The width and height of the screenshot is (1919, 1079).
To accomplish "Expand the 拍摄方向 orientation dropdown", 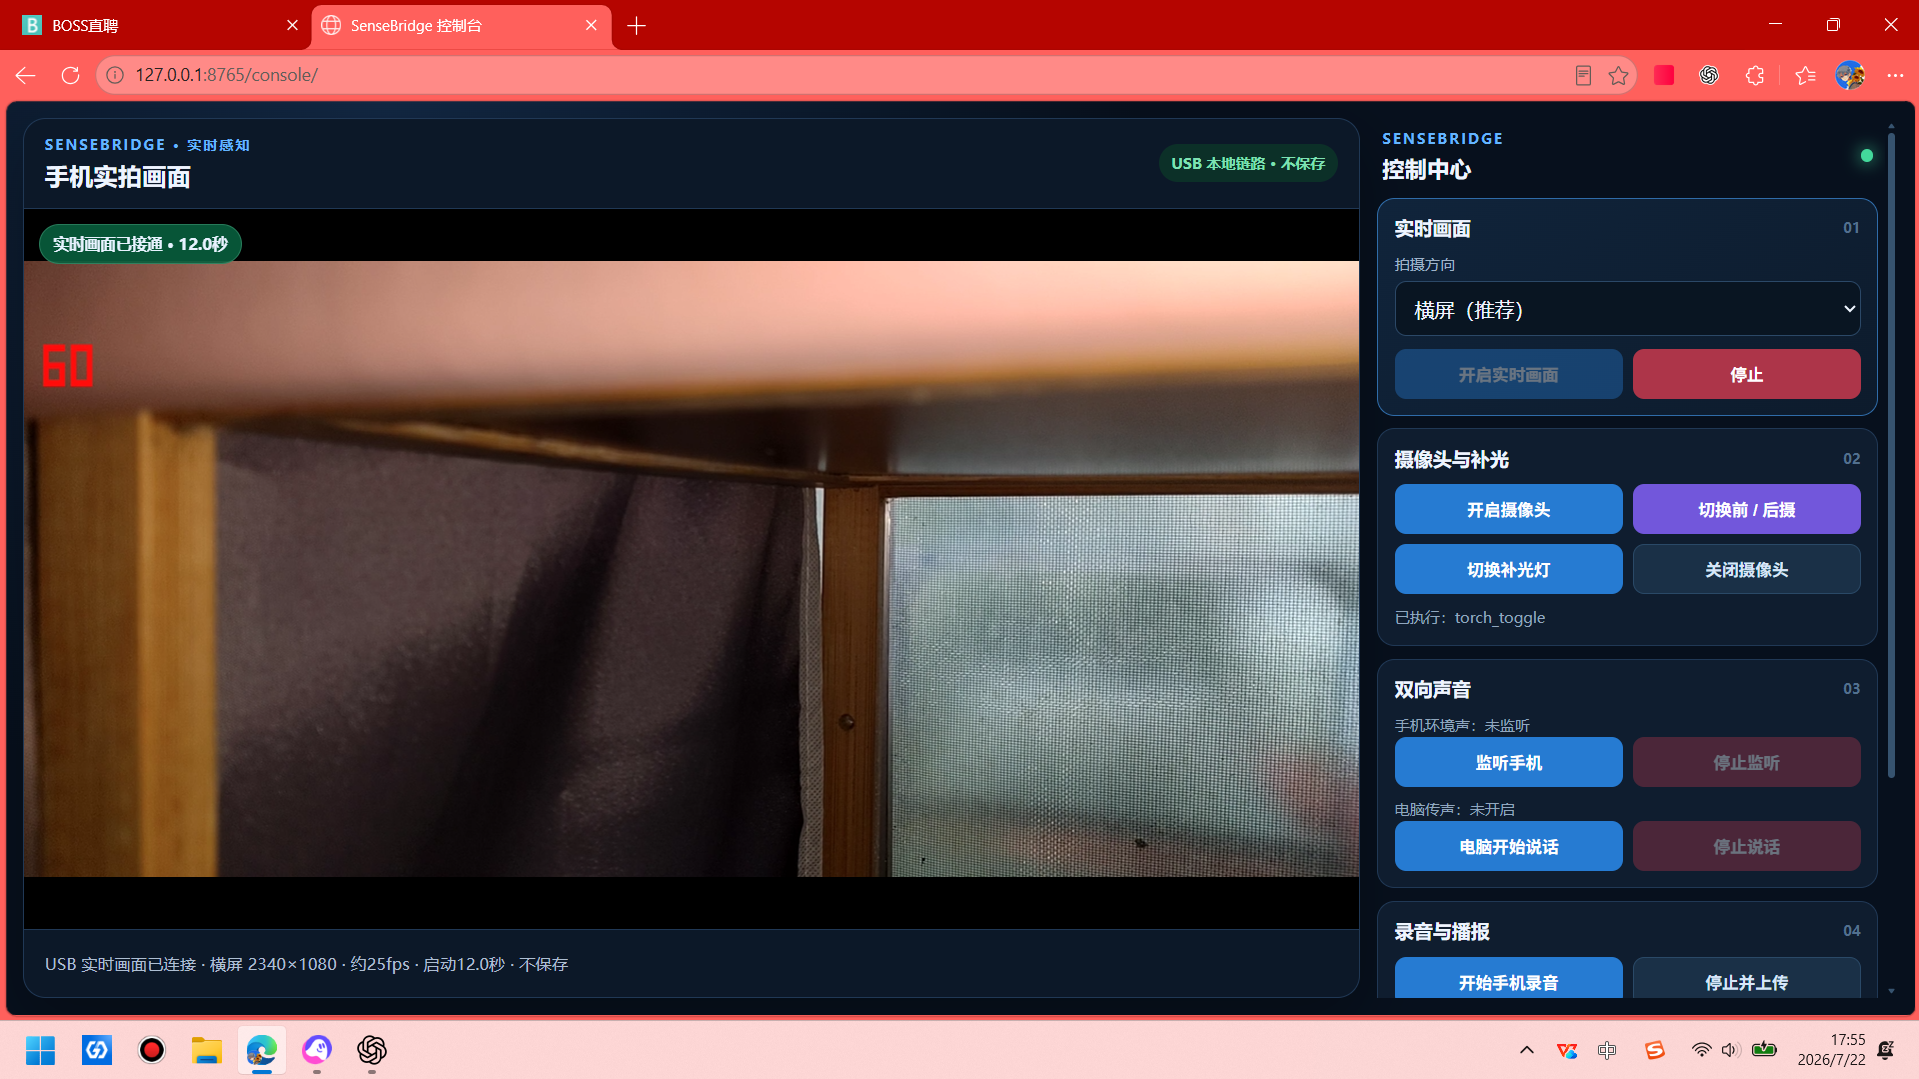I will click(x=1627, y=309).
